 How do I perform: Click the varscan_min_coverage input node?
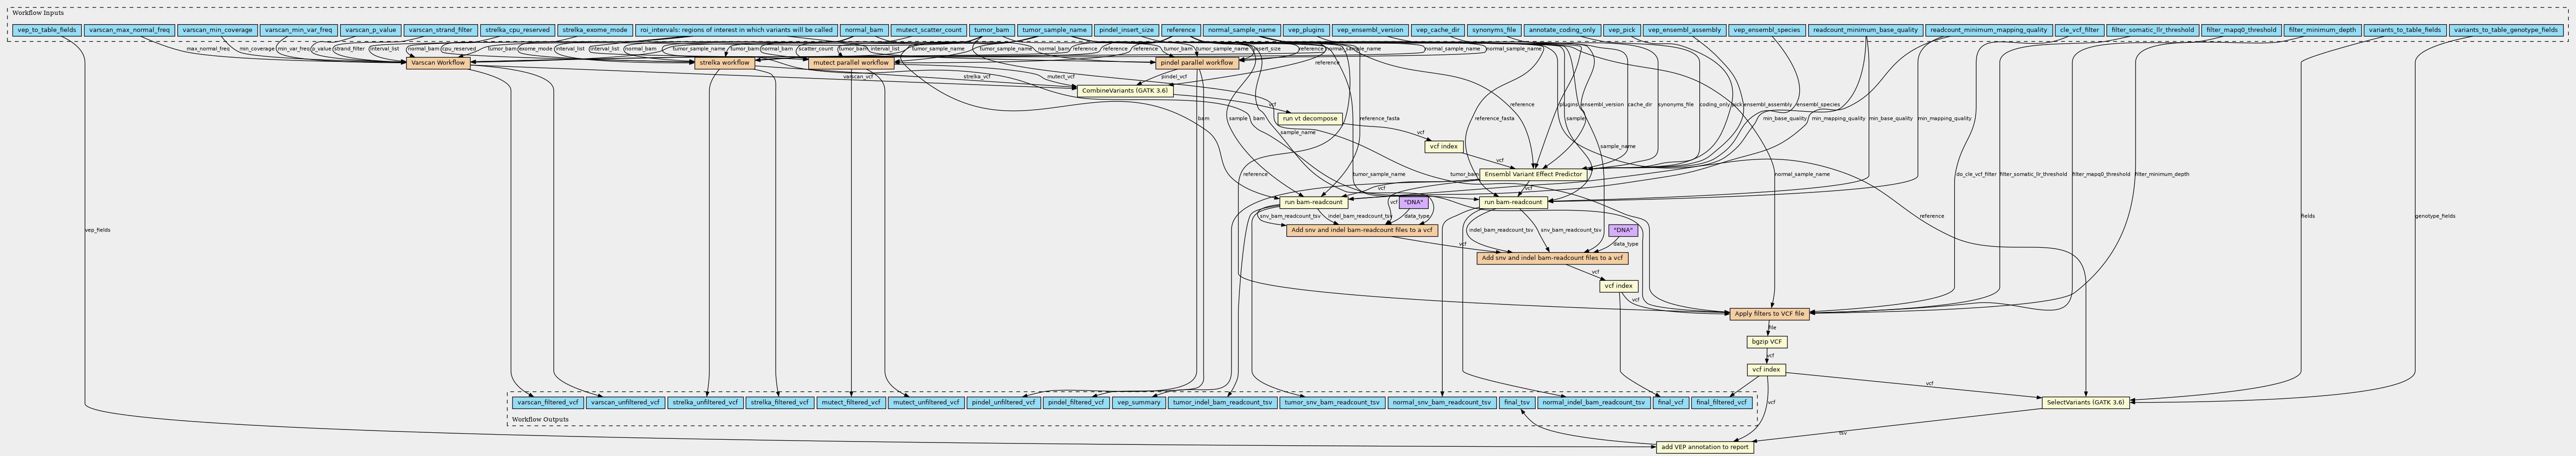pos(217,30)
